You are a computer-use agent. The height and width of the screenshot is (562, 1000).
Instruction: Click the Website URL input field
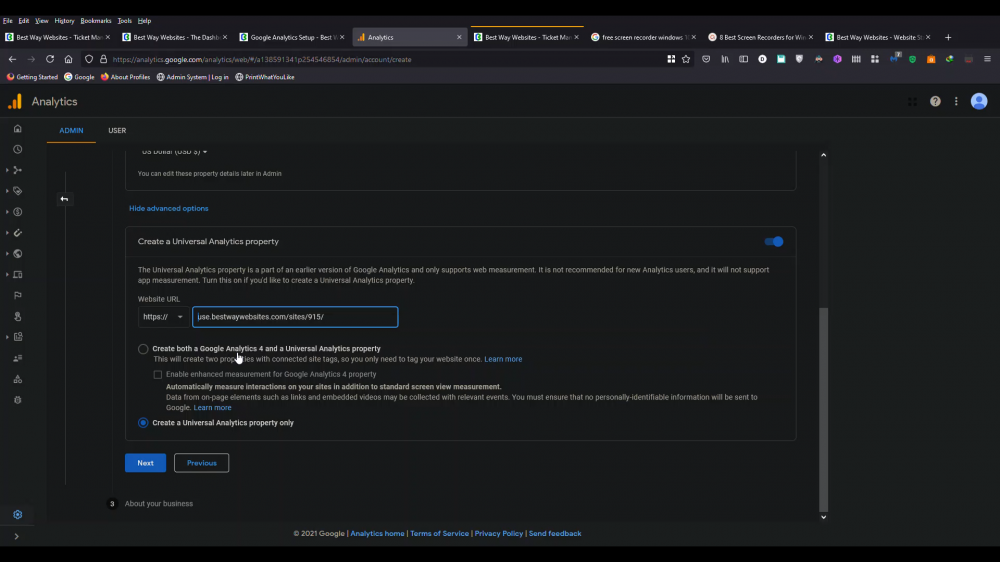click(x=295, y=317)
